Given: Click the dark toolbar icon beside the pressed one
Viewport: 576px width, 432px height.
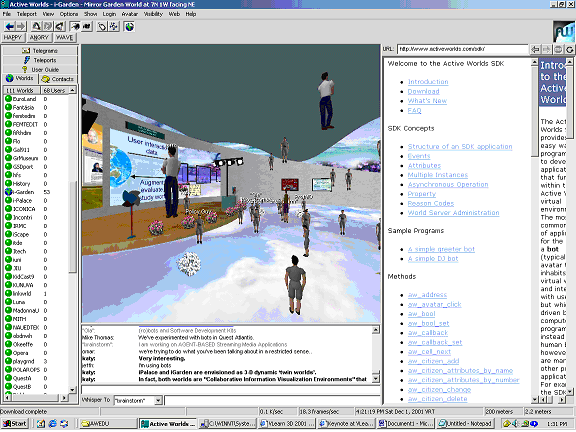Looking at the screenshot, I should (87, 26).
